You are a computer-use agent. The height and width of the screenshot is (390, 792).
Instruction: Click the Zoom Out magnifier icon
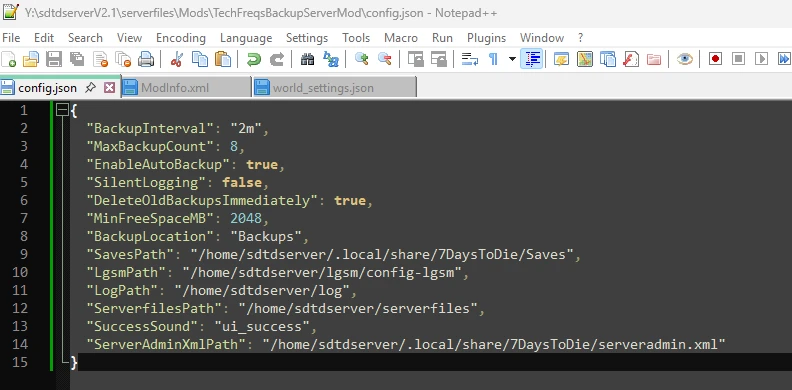click(x=384, y=59)
